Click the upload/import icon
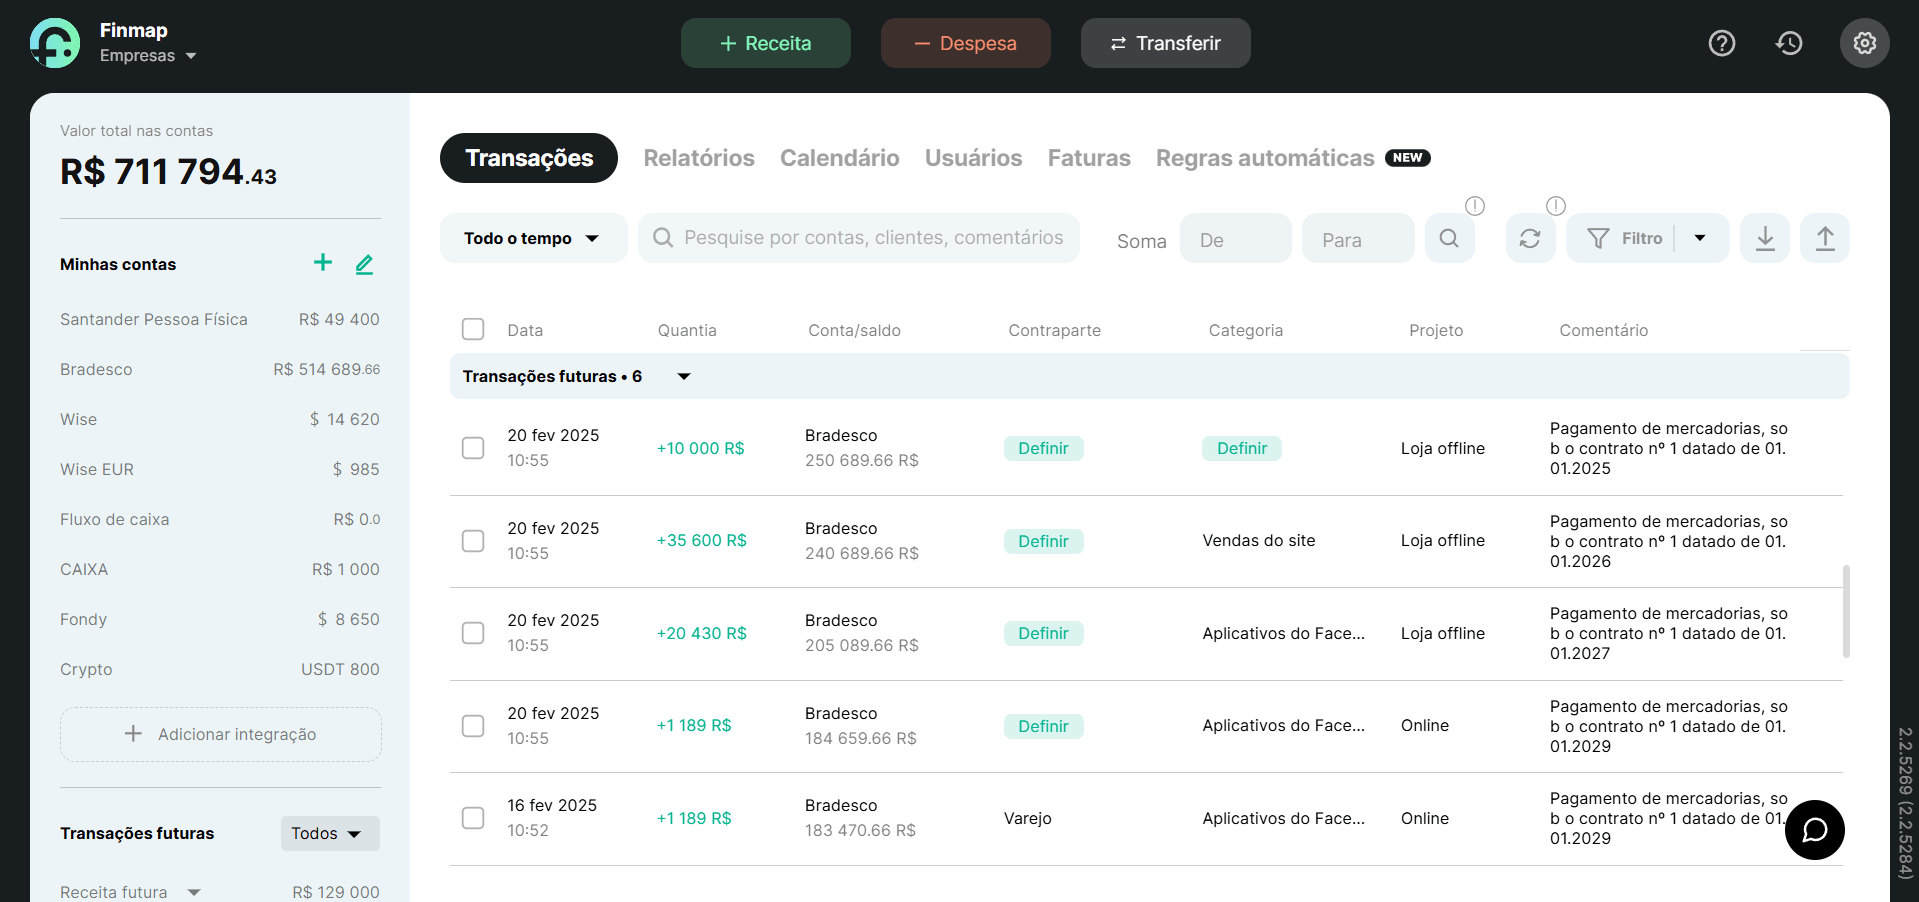Image resolution: width=1919 pixels, height=902 pixels. (x=1824, y=238)
